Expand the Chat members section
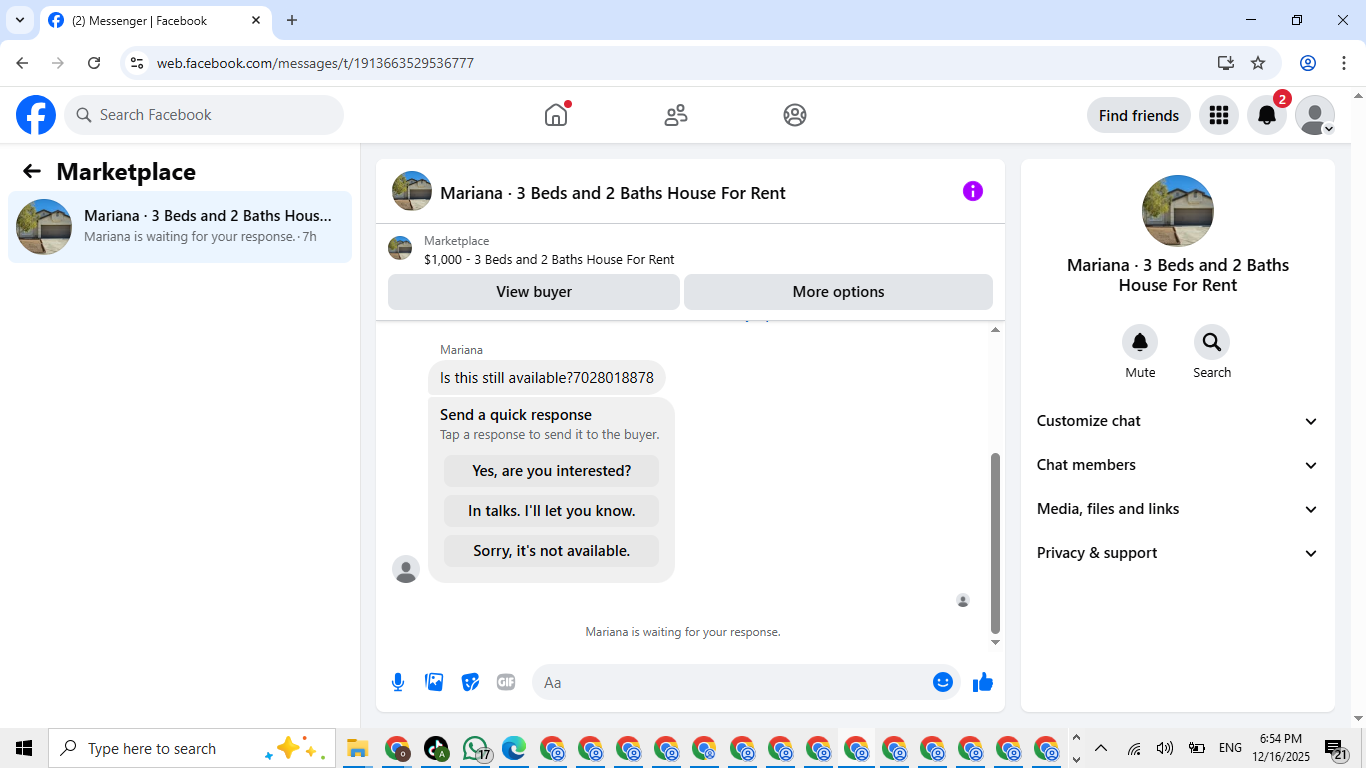1366x768 pixels. coord(1178,465)
